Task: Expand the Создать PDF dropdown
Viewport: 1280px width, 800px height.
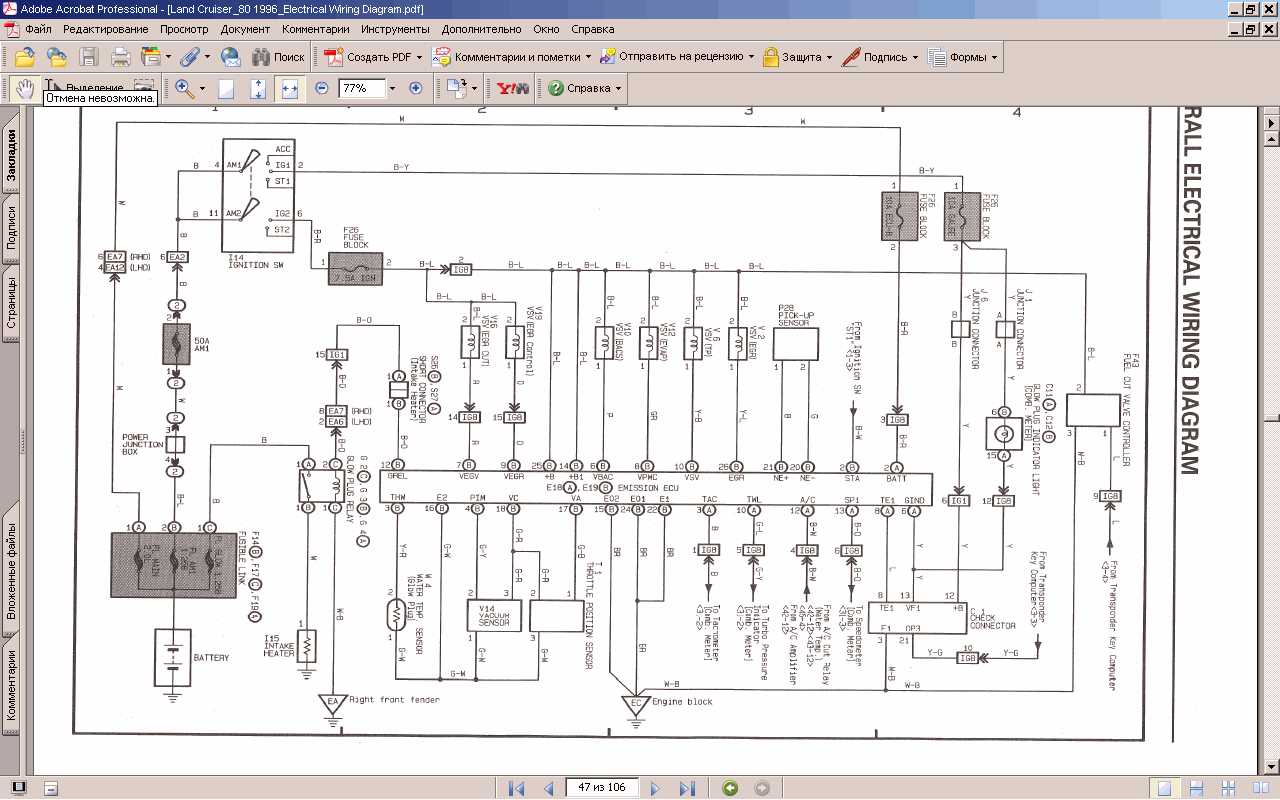Action: 420,57
